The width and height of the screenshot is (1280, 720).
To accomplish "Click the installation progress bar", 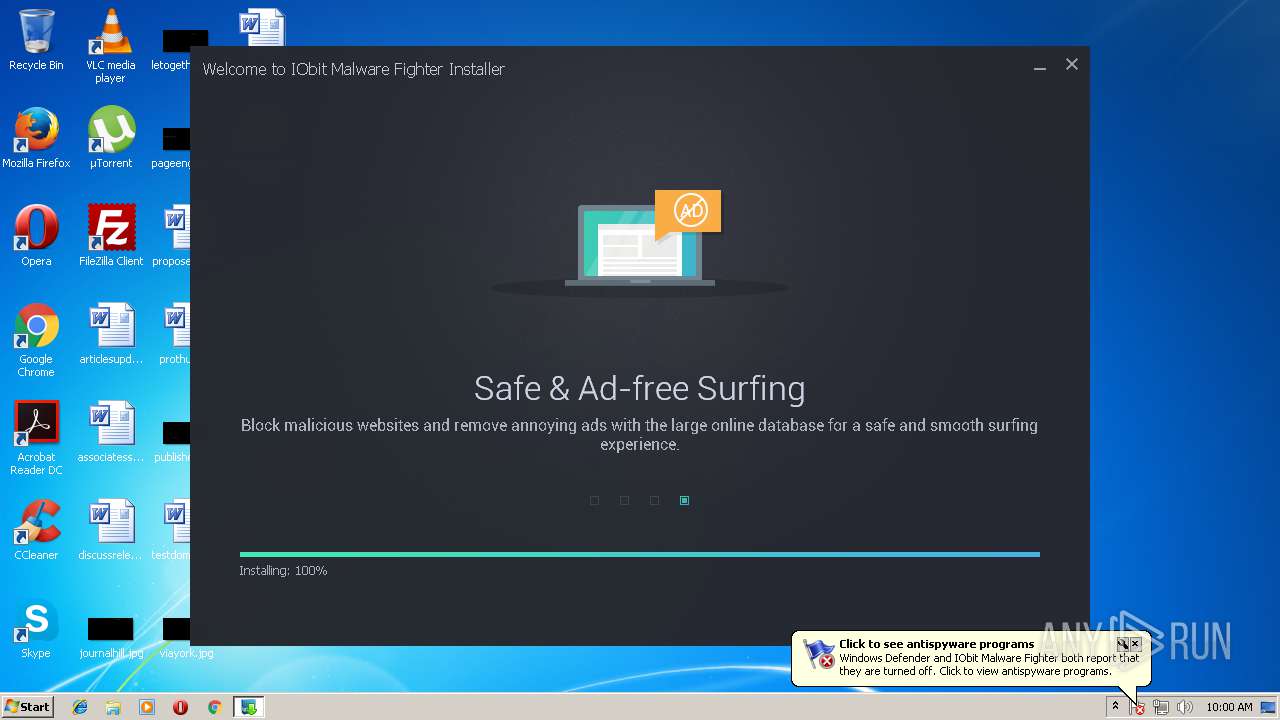I will 640,554.
